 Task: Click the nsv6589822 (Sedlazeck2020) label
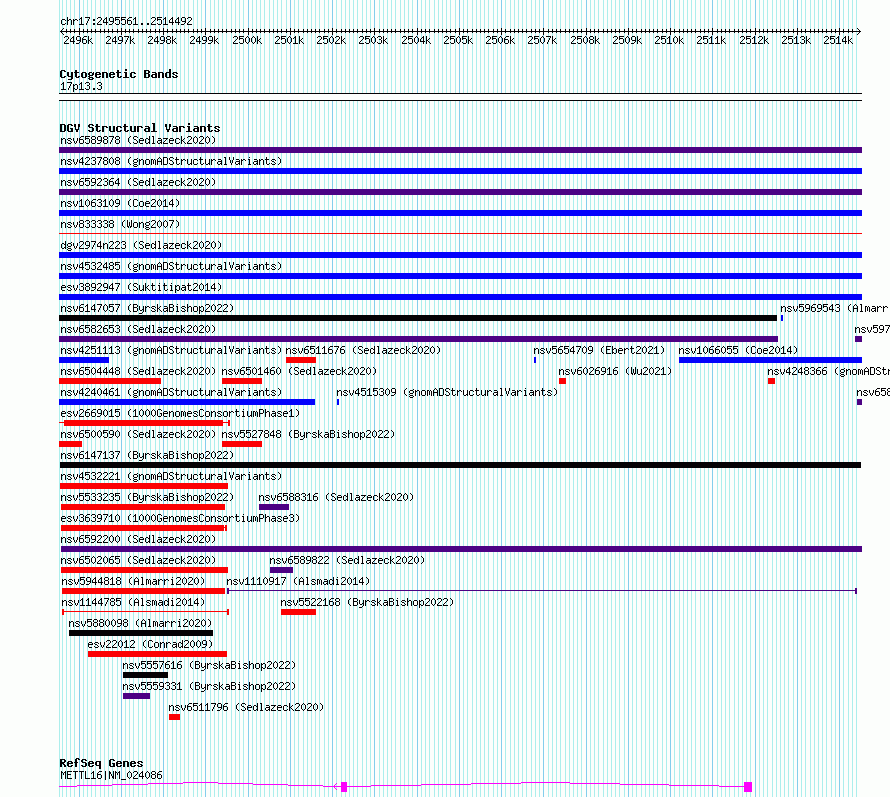click(x=347, y=560)
